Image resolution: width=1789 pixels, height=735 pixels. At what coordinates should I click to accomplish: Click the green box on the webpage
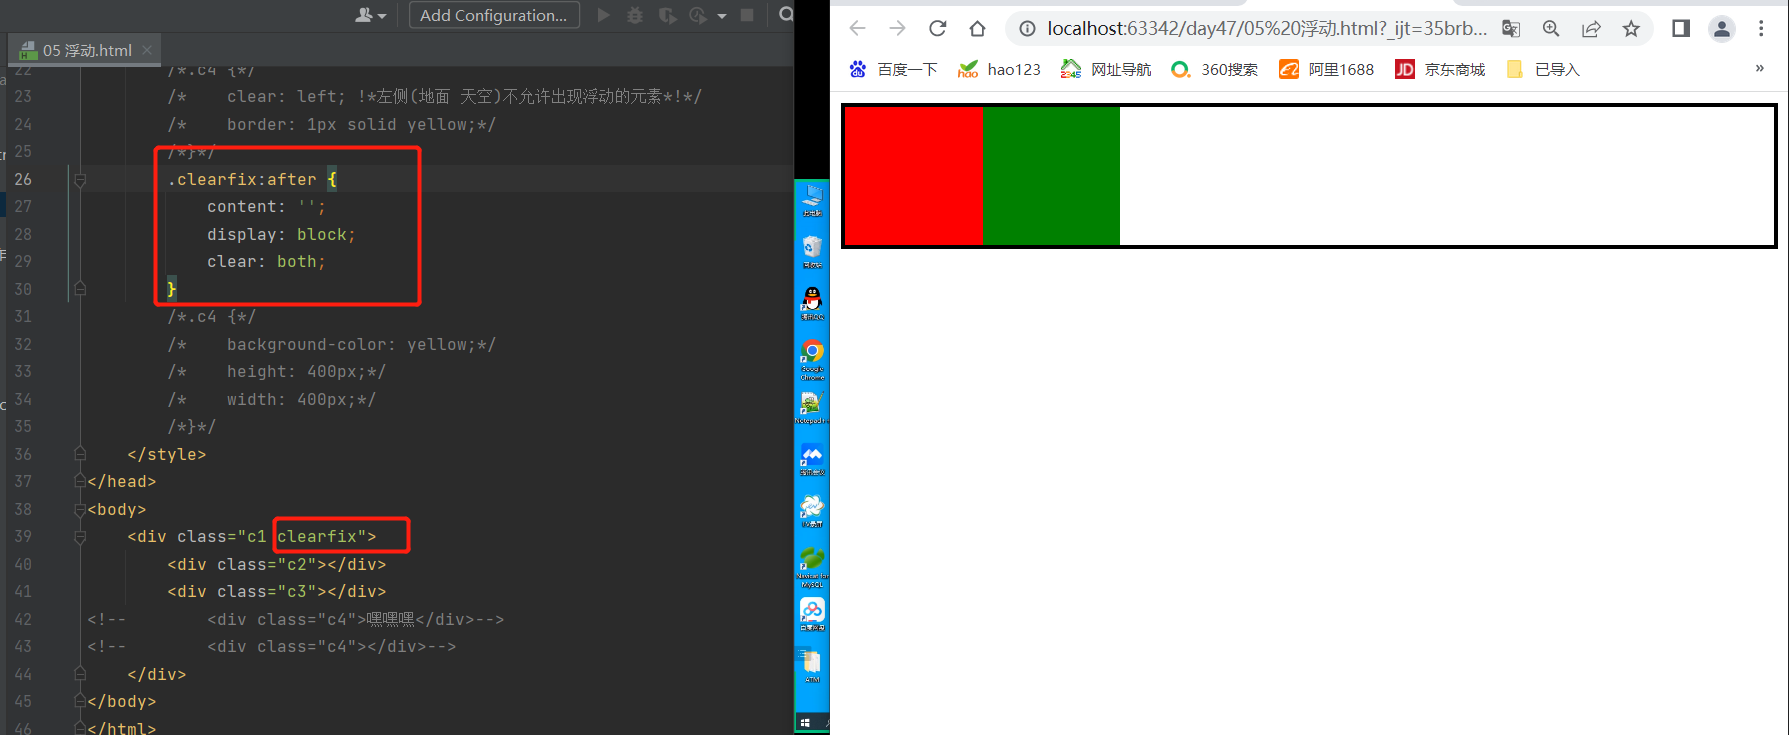click(x=1051, y=176)
